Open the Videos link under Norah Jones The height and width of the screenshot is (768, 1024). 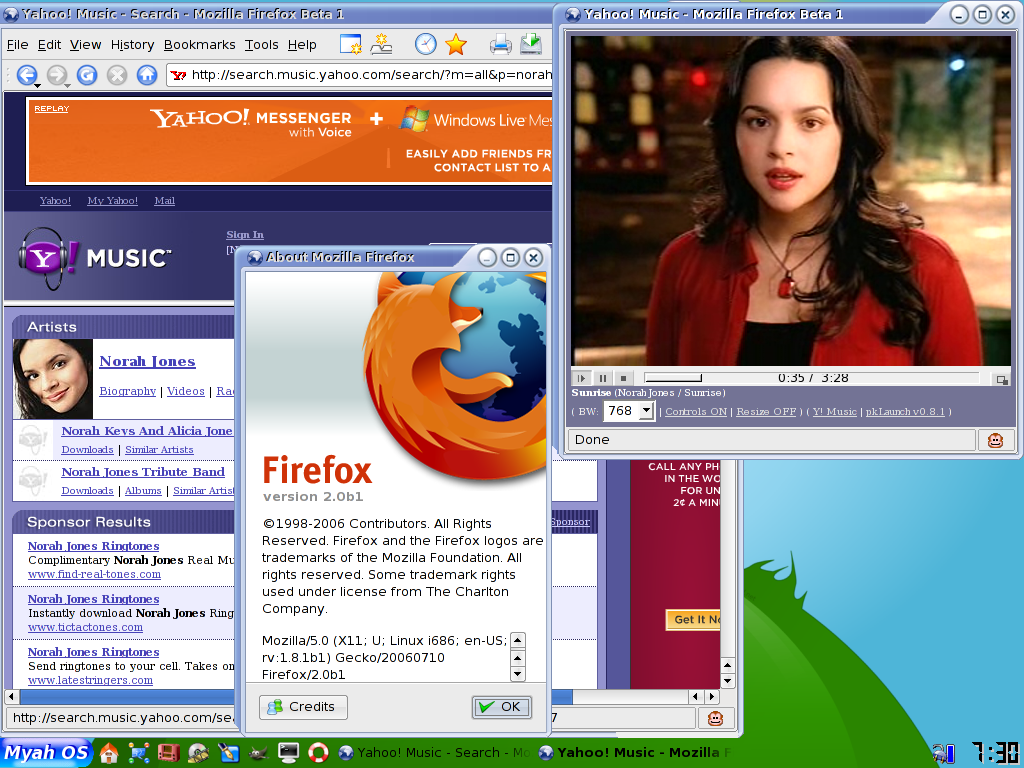185,391
